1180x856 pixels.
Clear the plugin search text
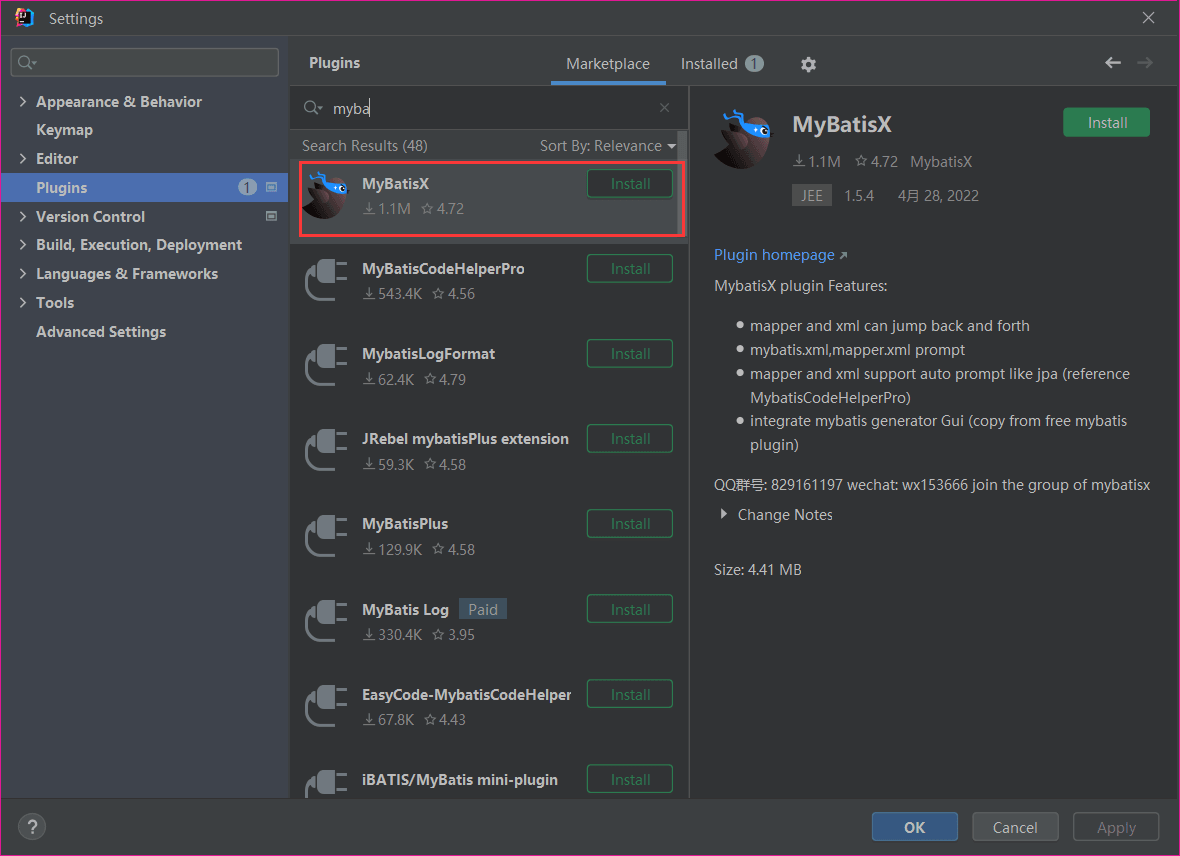[665, 108]
